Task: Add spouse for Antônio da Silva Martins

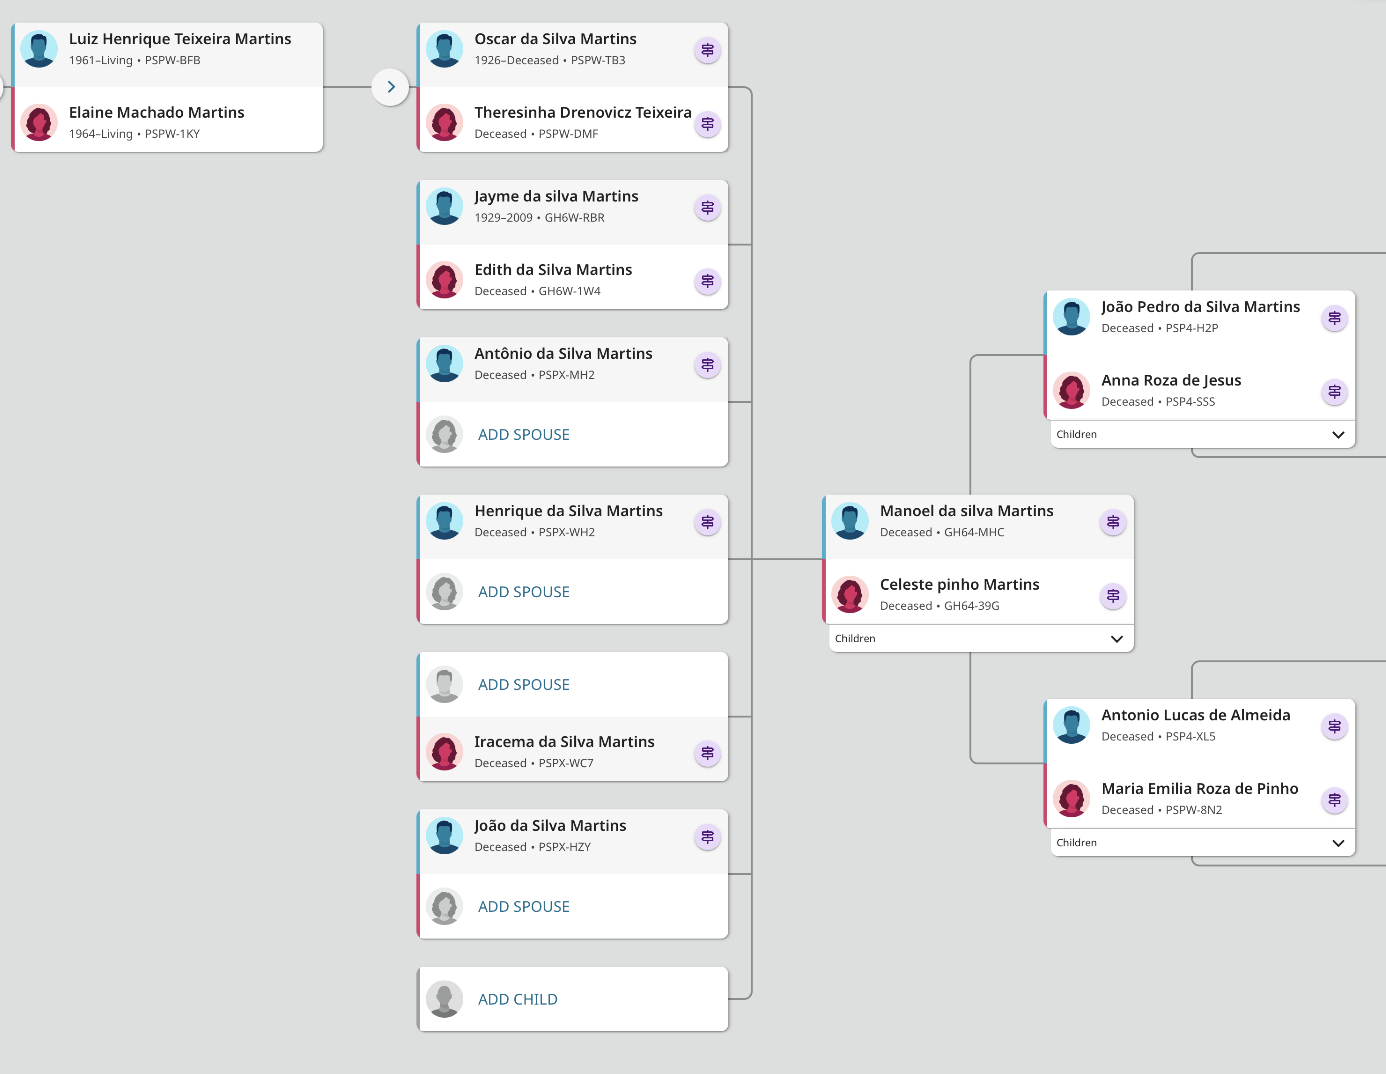Action: coord(523,435)
